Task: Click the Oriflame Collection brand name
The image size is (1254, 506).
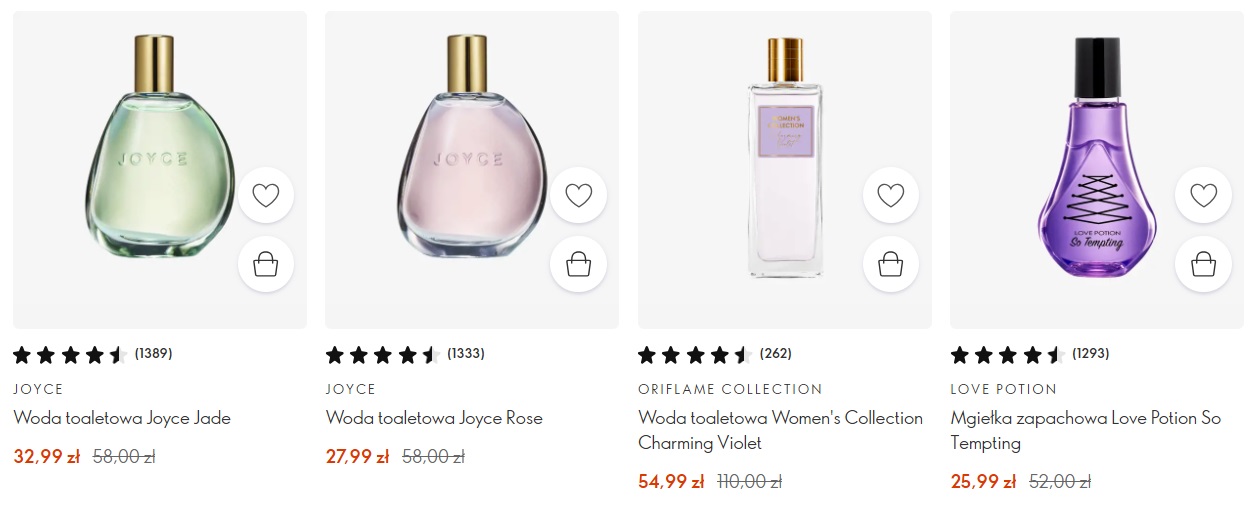Action: [730, 389]
